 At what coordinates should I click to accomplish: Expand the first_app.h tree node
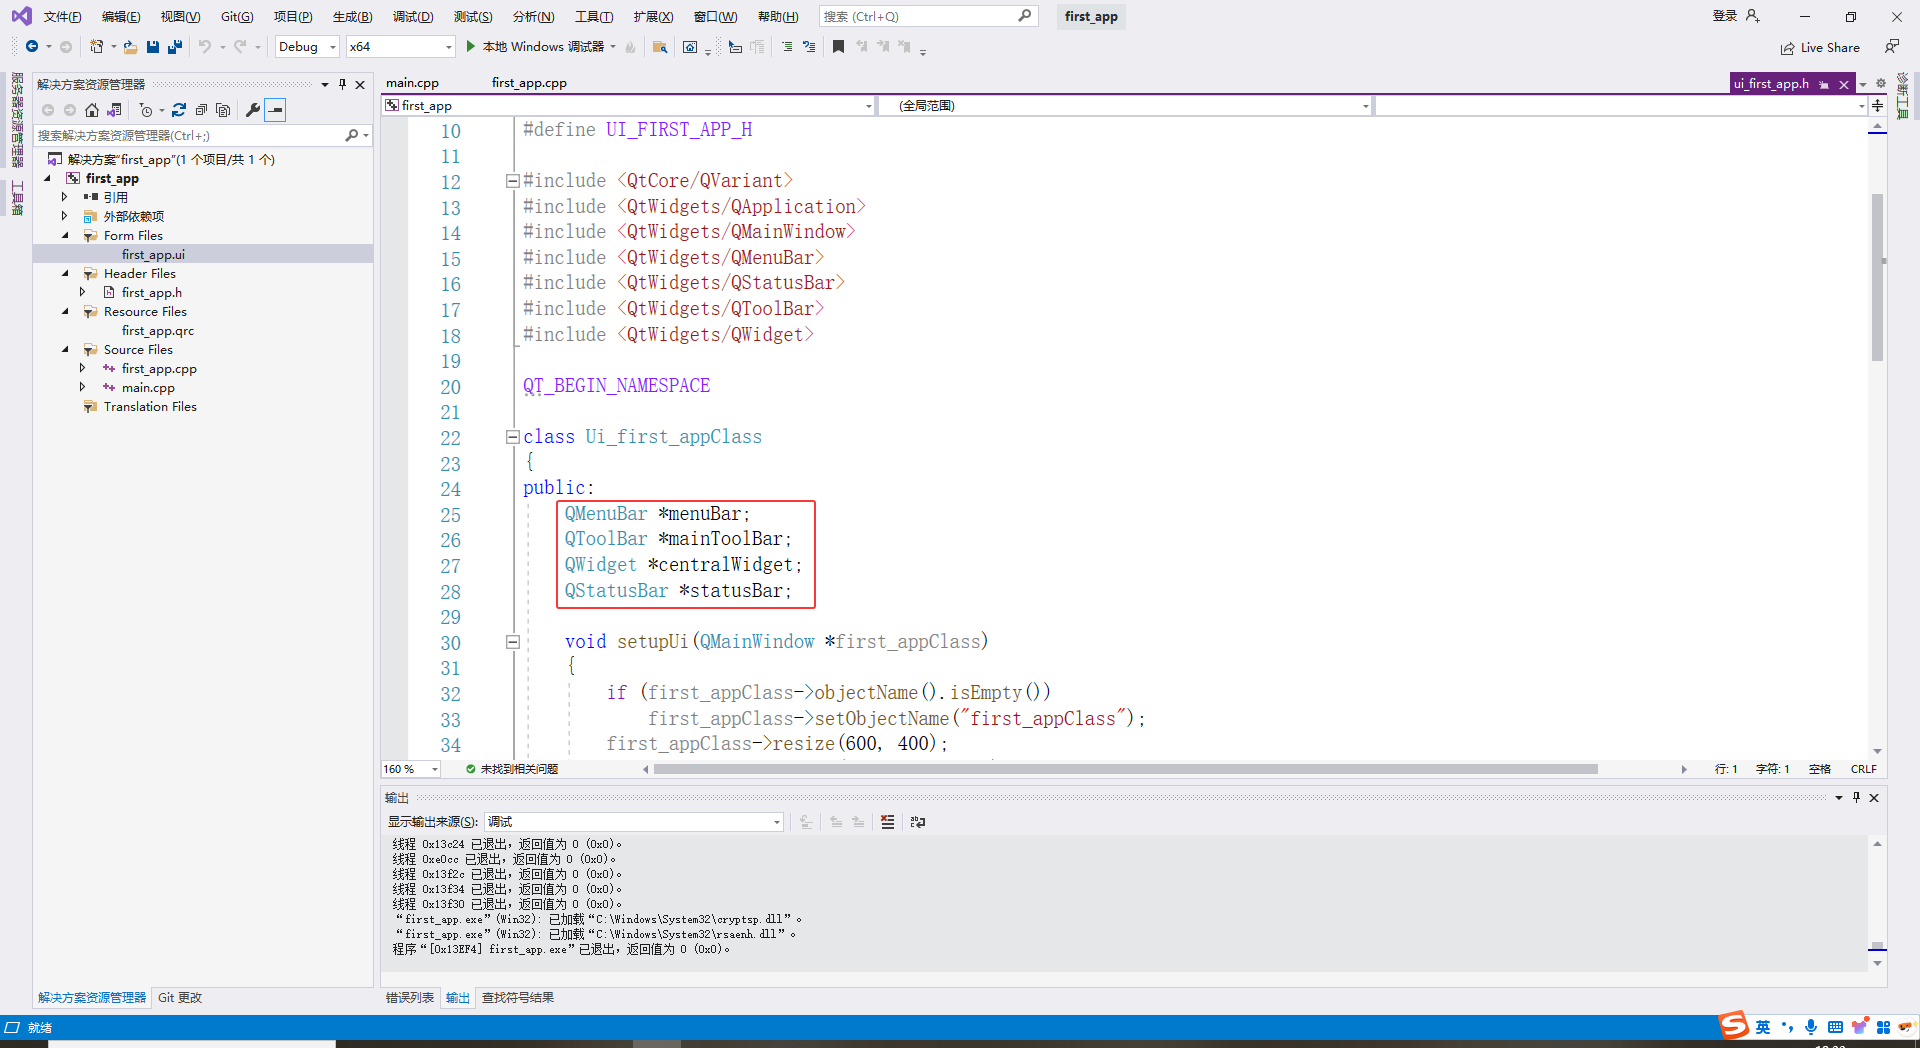(83, 292)
